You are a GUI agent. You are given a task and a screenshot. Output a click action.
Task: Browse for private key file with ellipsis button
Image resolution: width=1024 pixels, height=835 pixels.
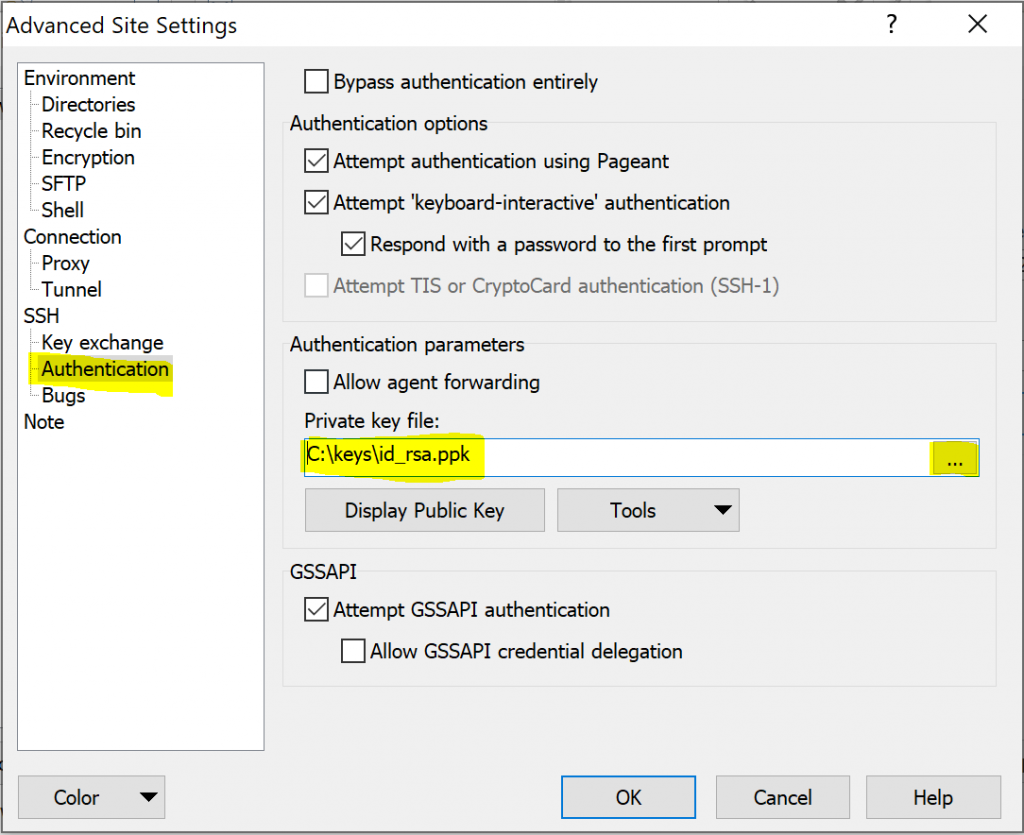pos(954,460)
